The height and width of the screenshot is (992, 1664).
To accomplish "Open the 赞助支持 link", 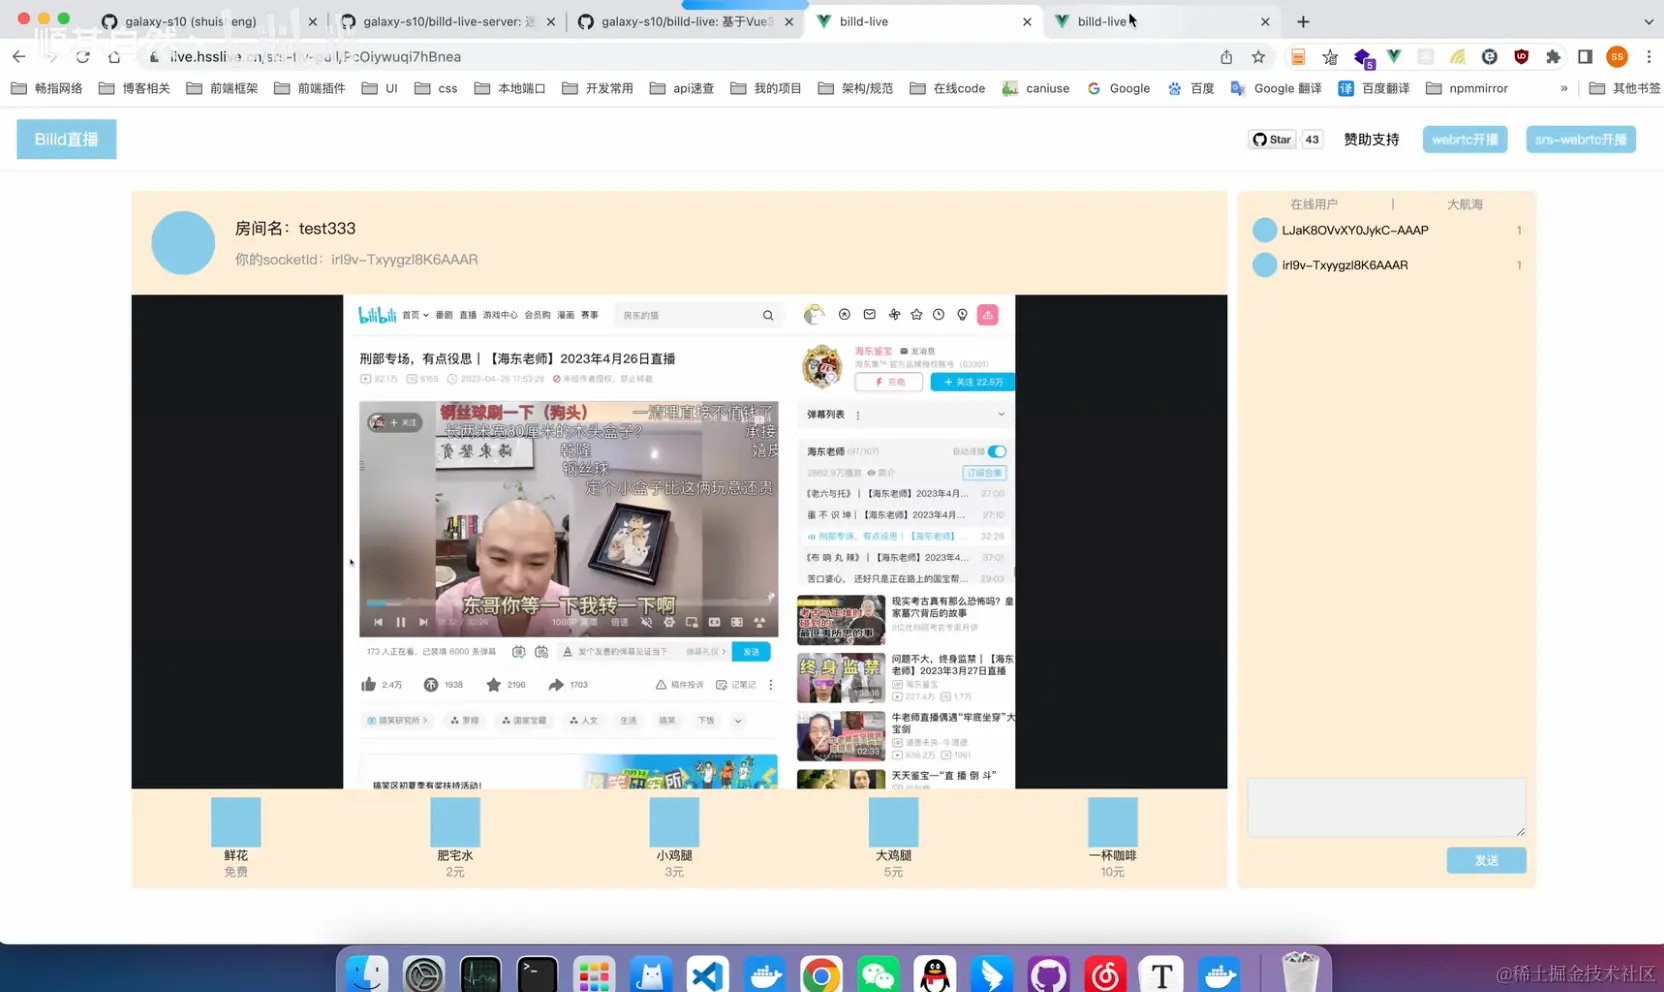I will [1371, 139].
